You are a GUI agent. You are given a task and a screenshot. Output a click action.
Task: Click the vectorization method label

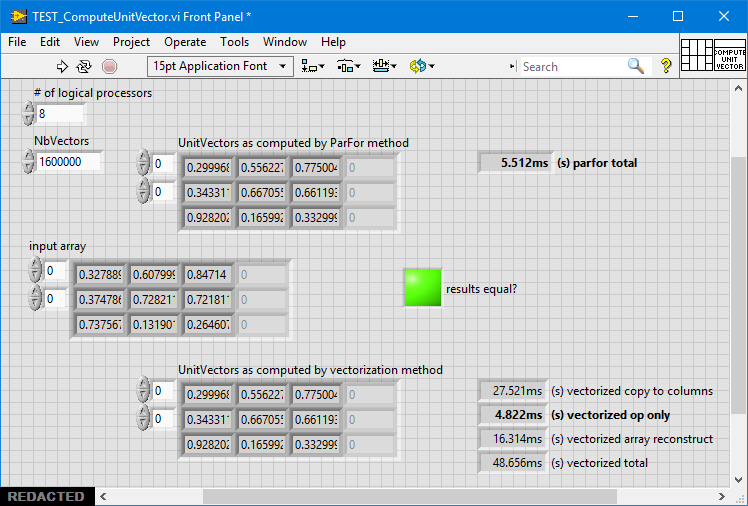[x=311, y=370]
